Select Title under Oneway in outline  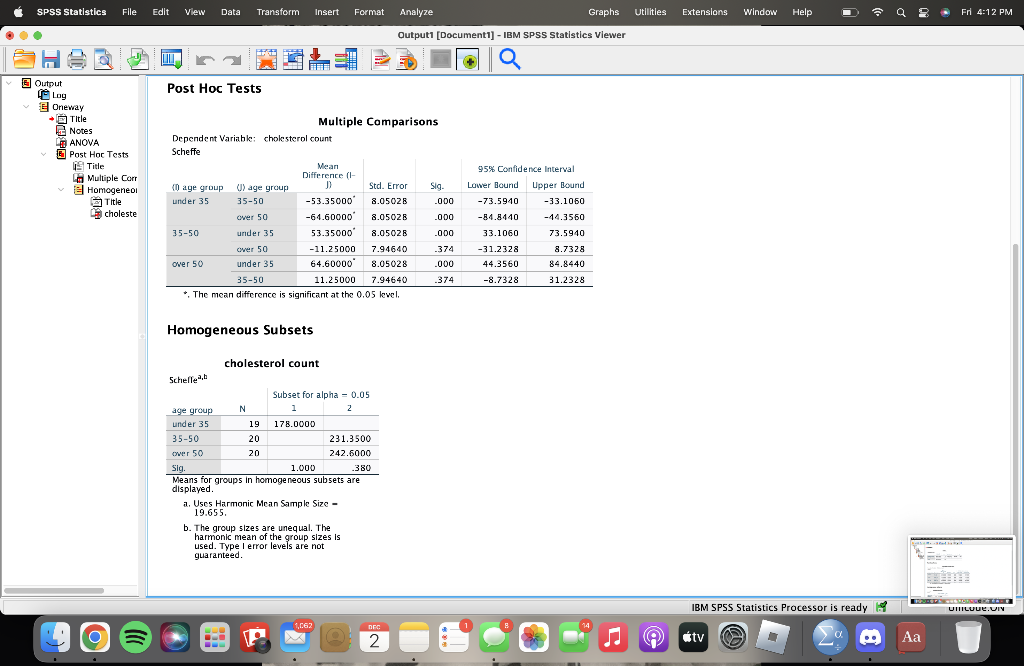(x=78, y=119)
